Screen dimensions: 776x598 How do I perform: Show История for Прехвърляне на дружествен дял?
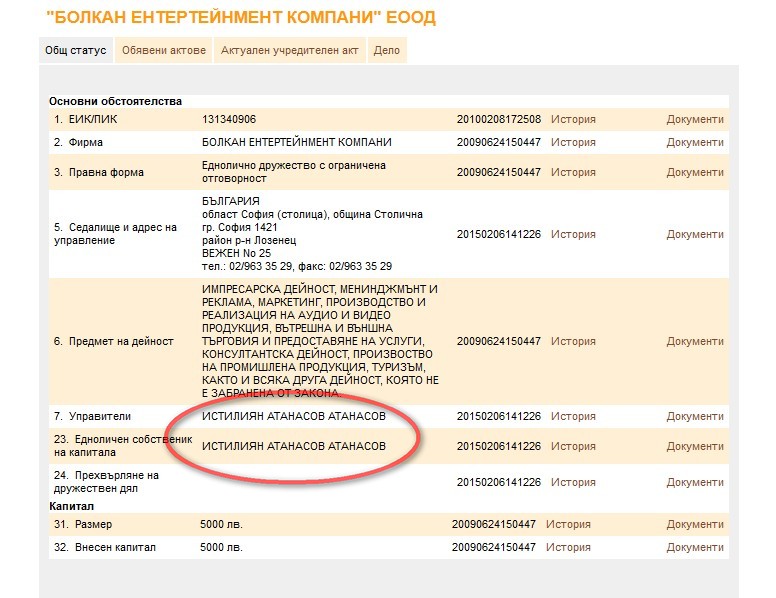pyautogui.click(x=573, y=483)
